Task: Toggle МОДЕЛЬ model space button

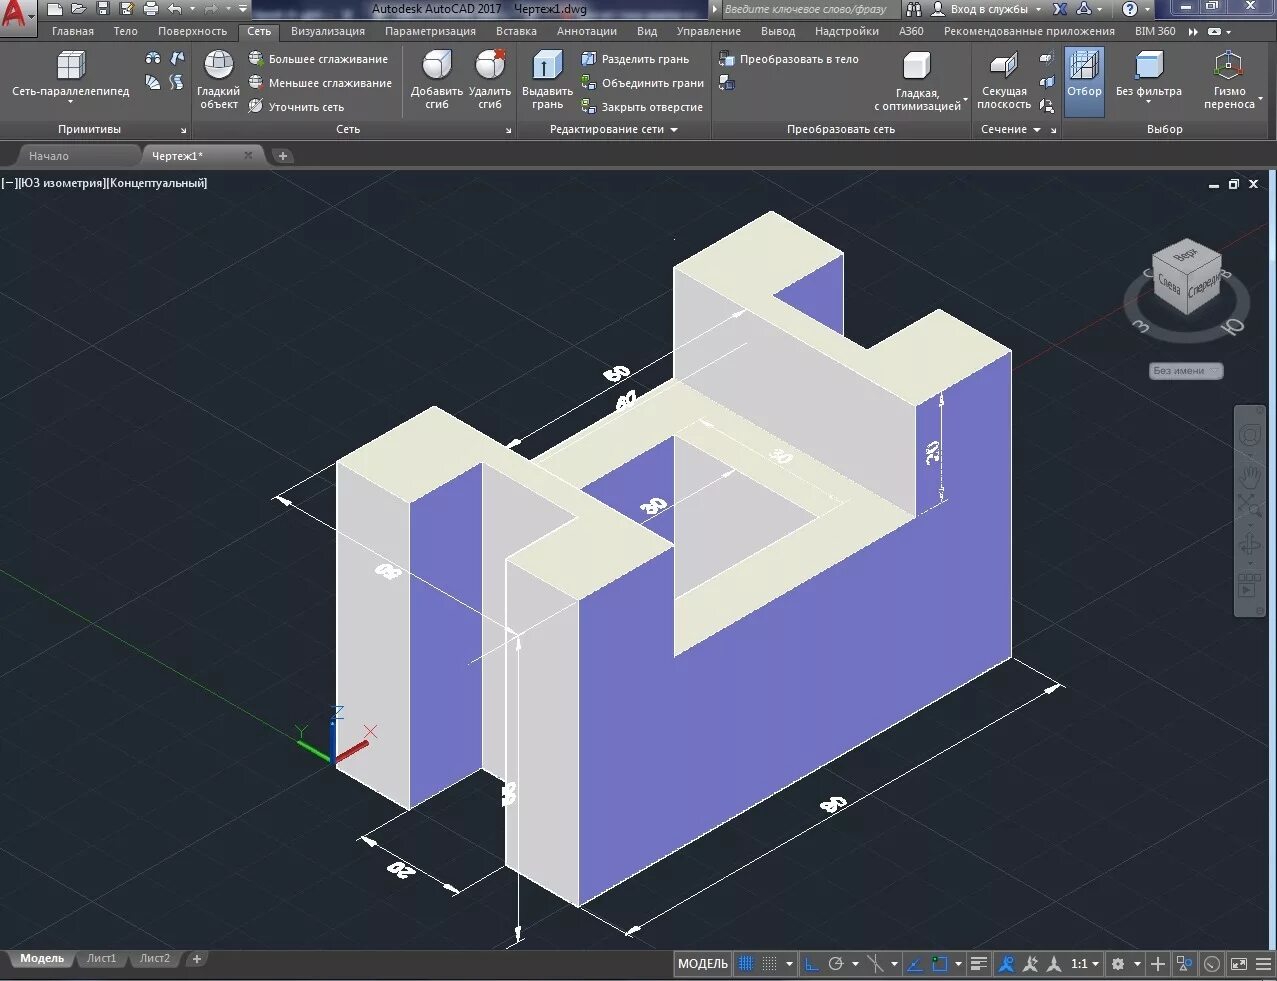Action: tap(703, 964)
